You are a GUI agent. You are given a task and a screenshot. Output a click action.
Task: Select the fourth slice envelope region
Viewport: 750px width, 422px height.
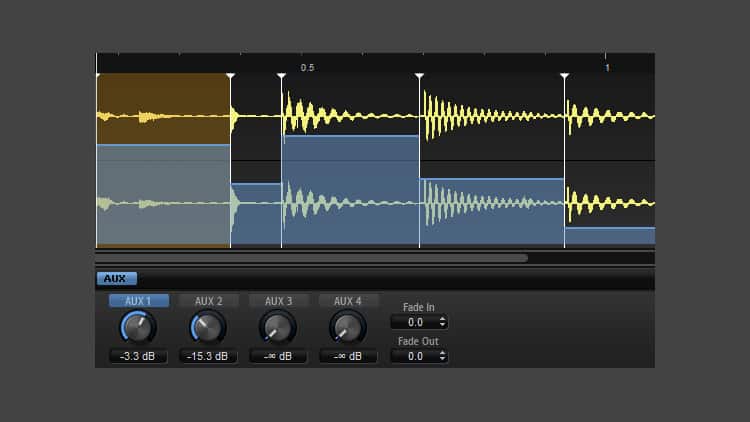pos(492,212)
